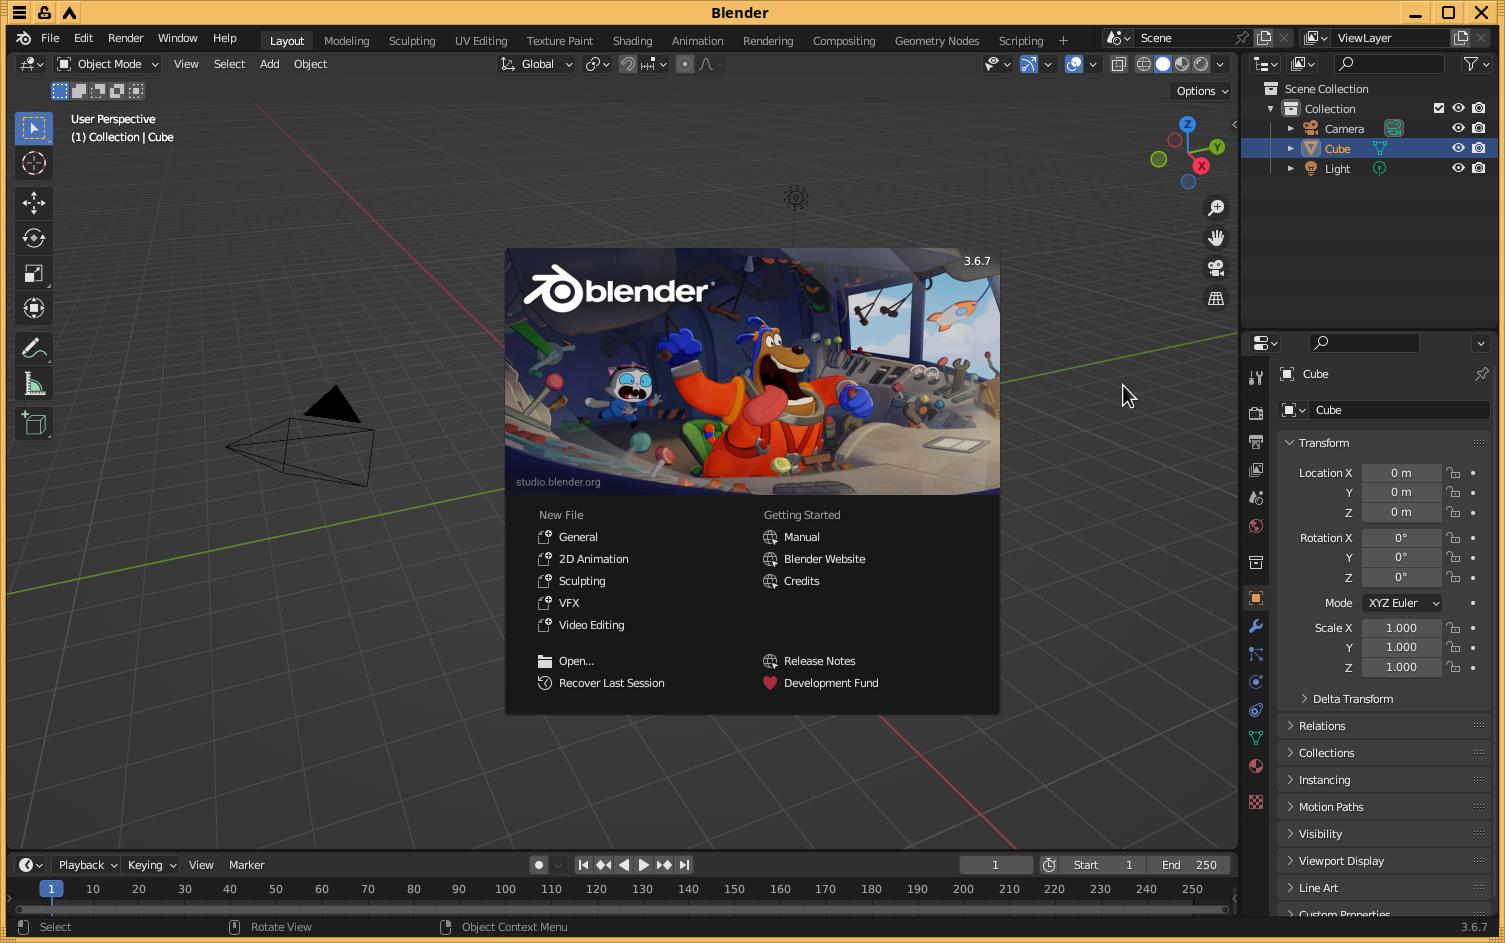Toggle camera view in the viewport
Viewport: 1505px width, 943px height.
click(1216, 268)
